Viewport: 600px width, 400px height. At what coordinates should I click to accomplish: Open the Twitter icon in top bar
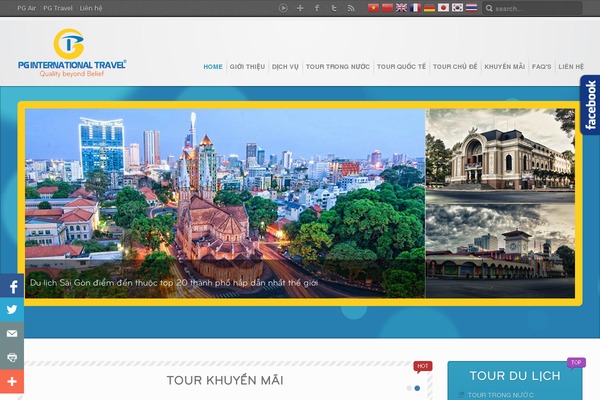[x=334, y=8]
